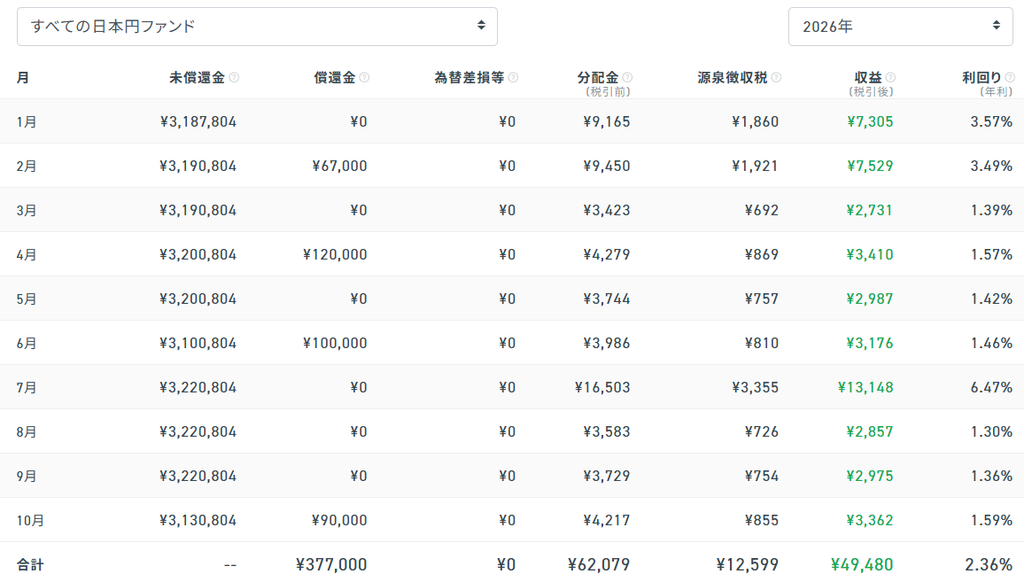Click total 収益 value ¥49,480
The height and width of the screenshot is (582, 1024).
(862, 565)
